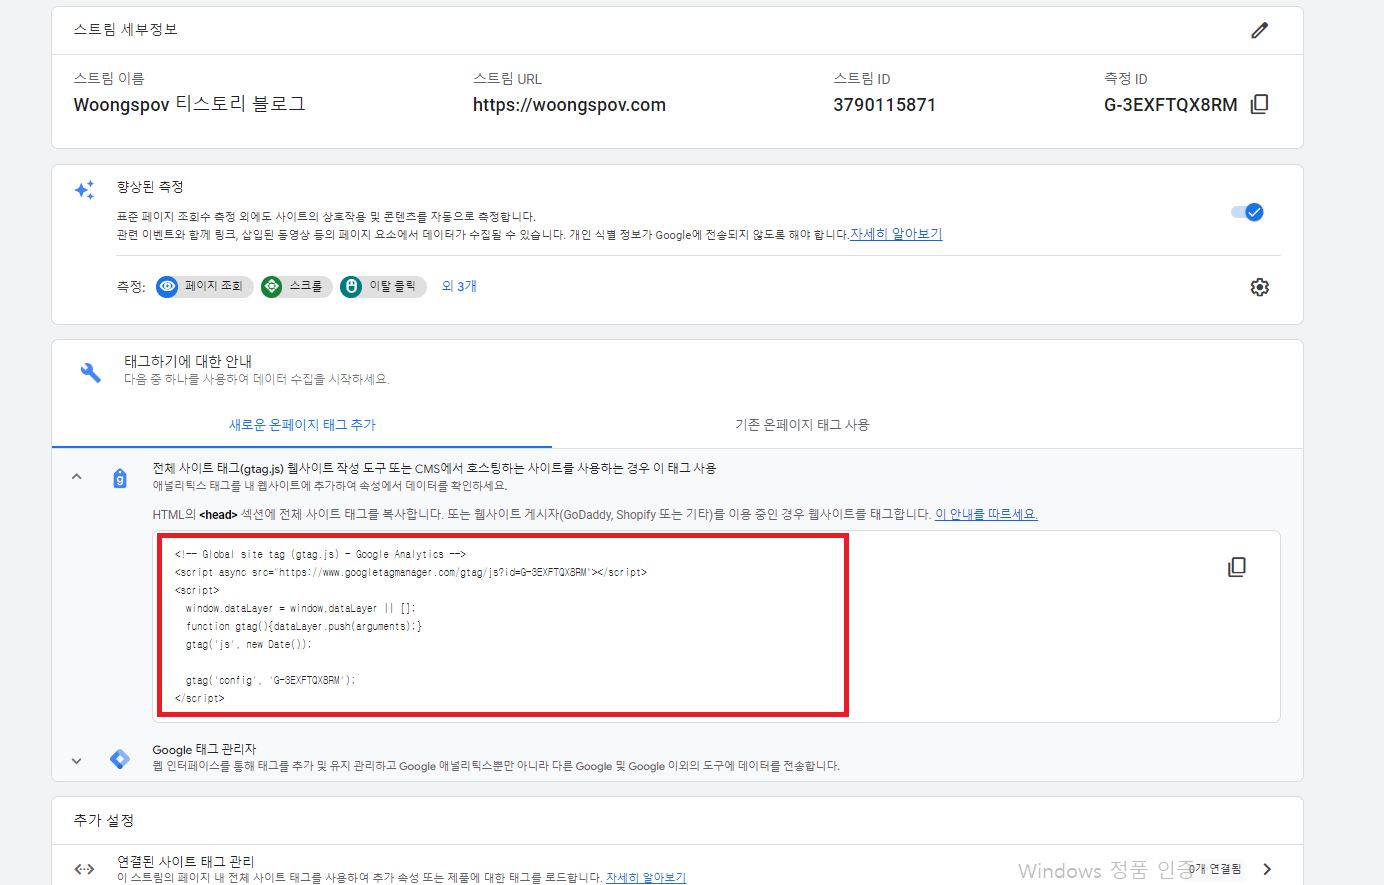Open enhanced measurement gear settings

click(1260, 287)
